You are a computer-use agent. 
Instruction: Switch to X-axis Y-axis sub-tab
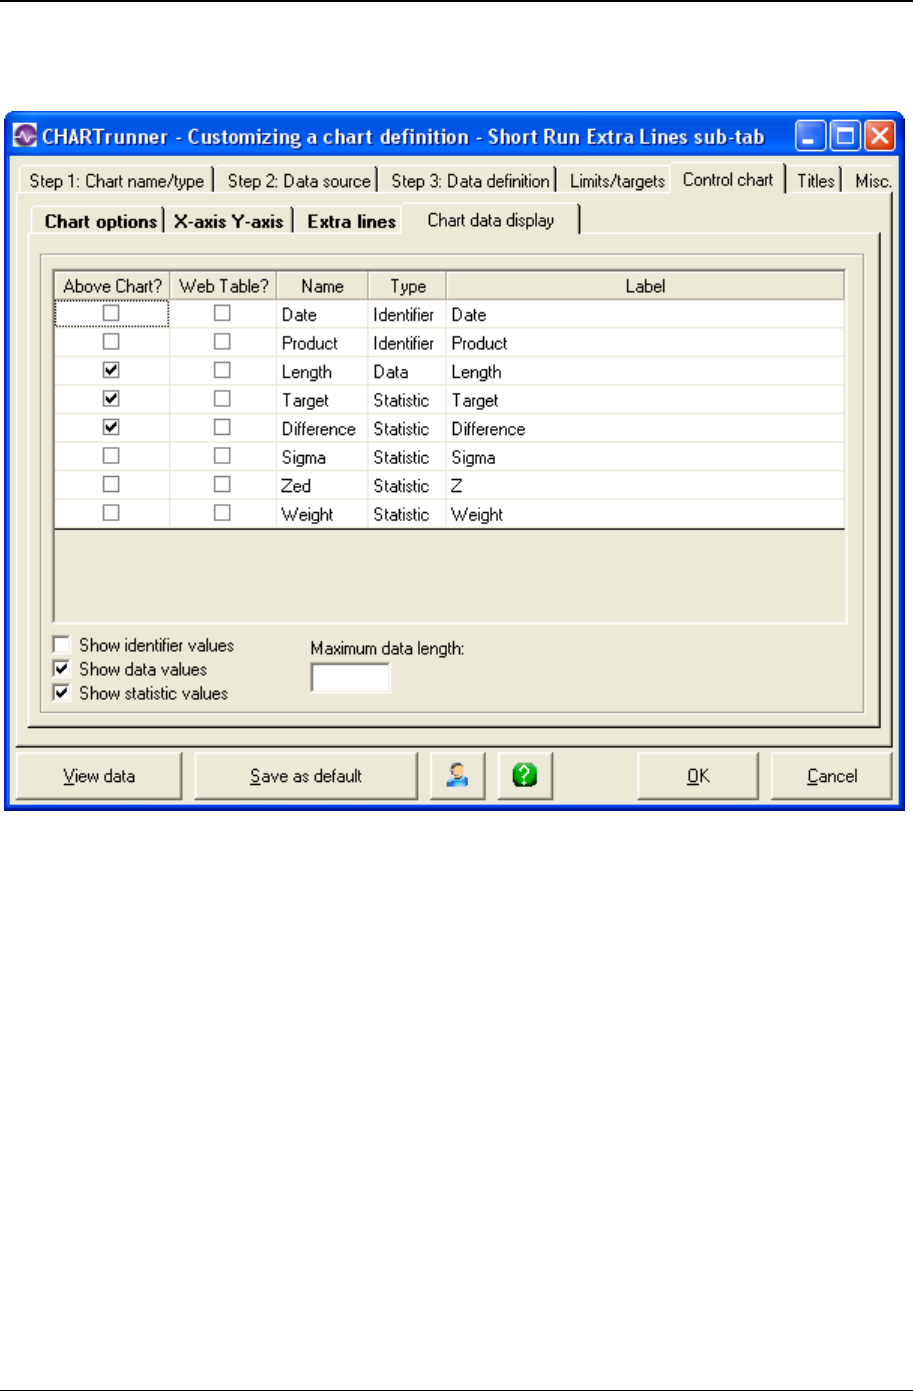pyautogui.click(x=228, y=222)
